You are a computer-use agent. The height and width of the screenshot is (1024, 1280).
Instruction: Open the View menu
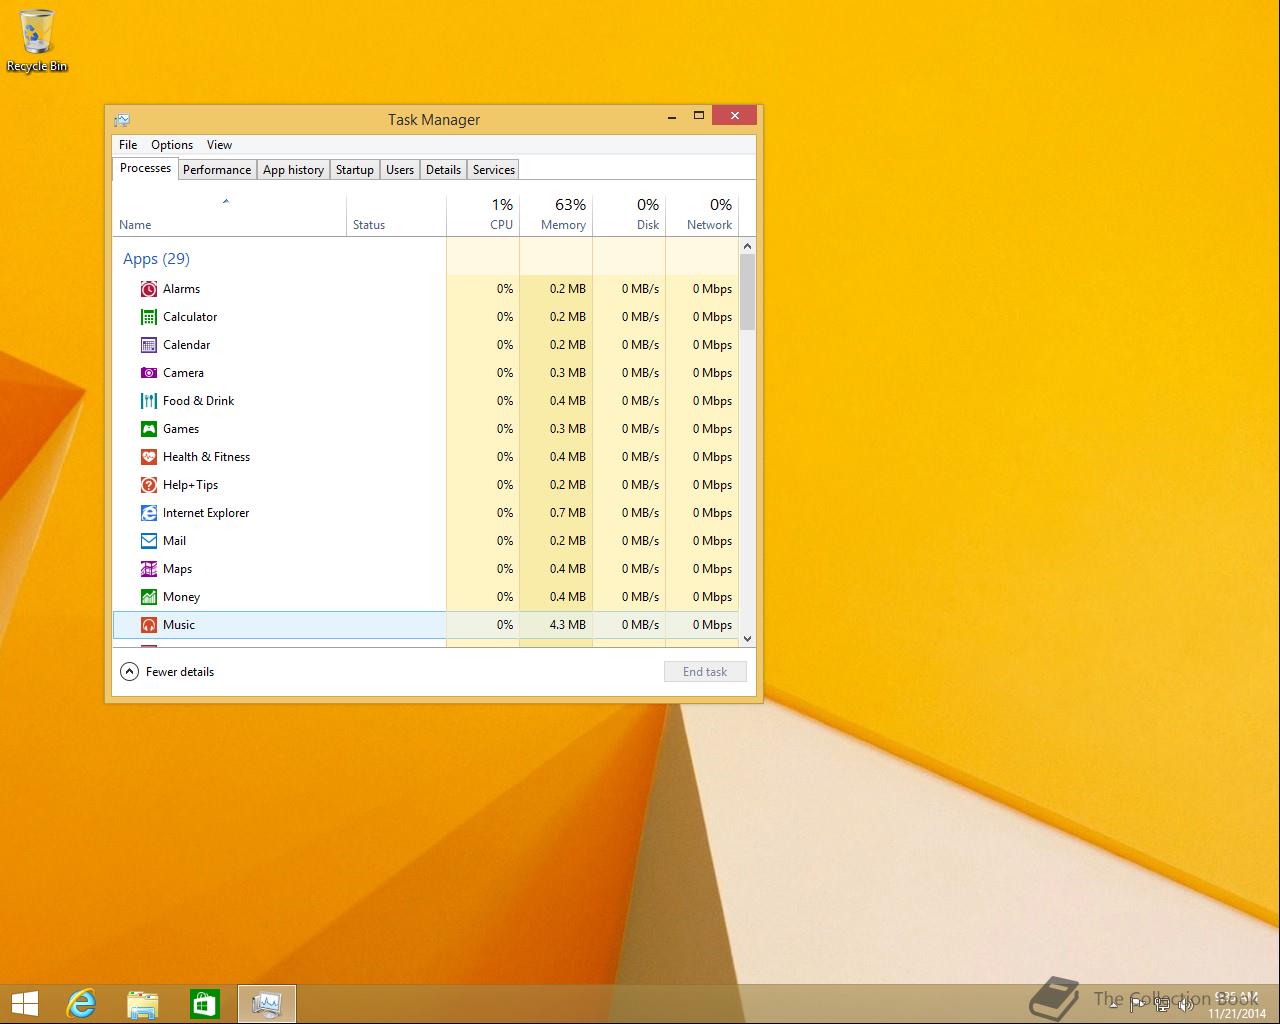pos(219,145)
